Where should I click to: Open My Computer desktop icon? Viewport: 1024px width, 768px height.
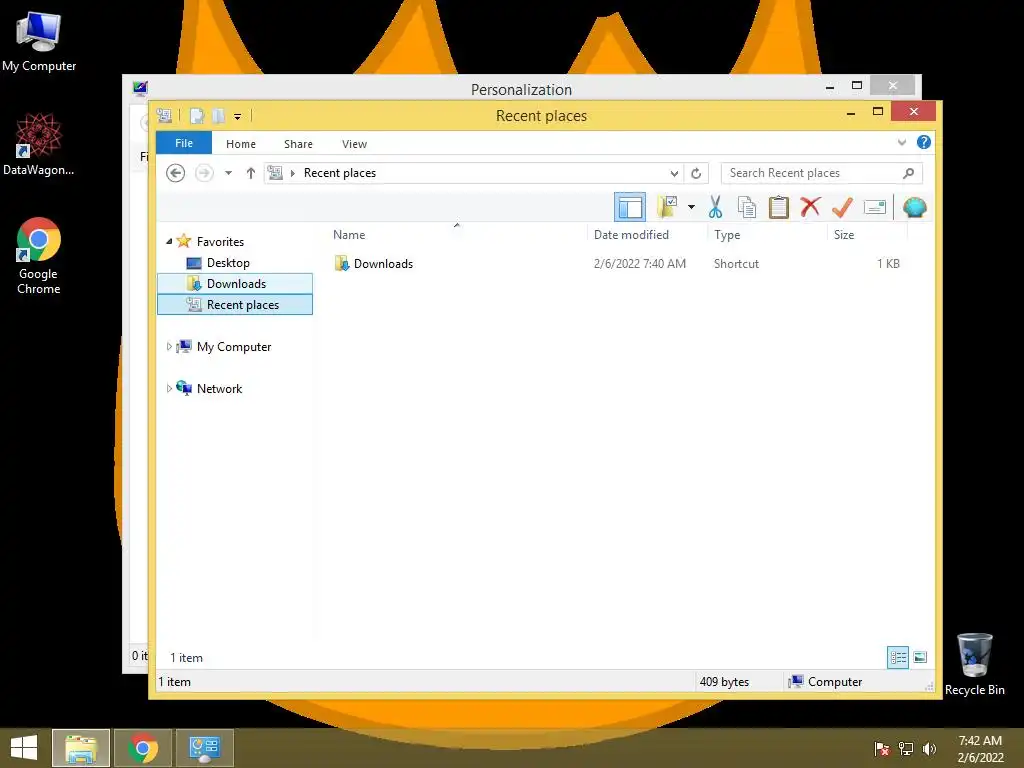[39, 40]
